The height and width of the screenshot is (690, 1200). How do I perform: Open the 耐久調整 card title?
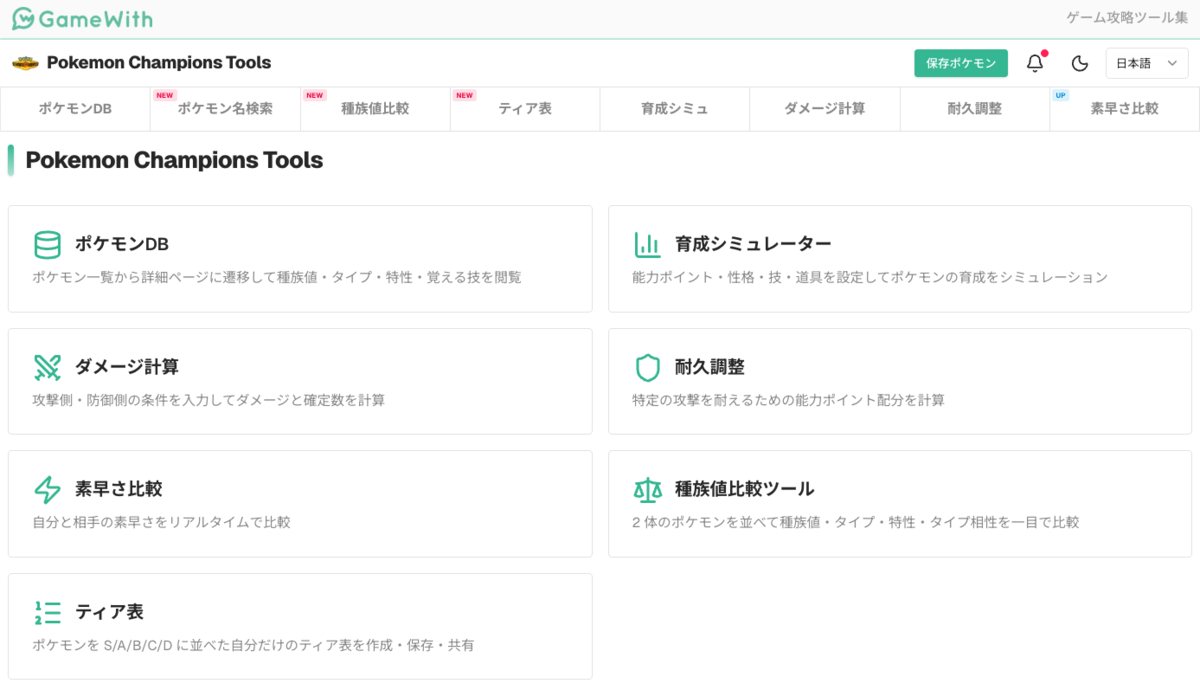tap(710, 367)
